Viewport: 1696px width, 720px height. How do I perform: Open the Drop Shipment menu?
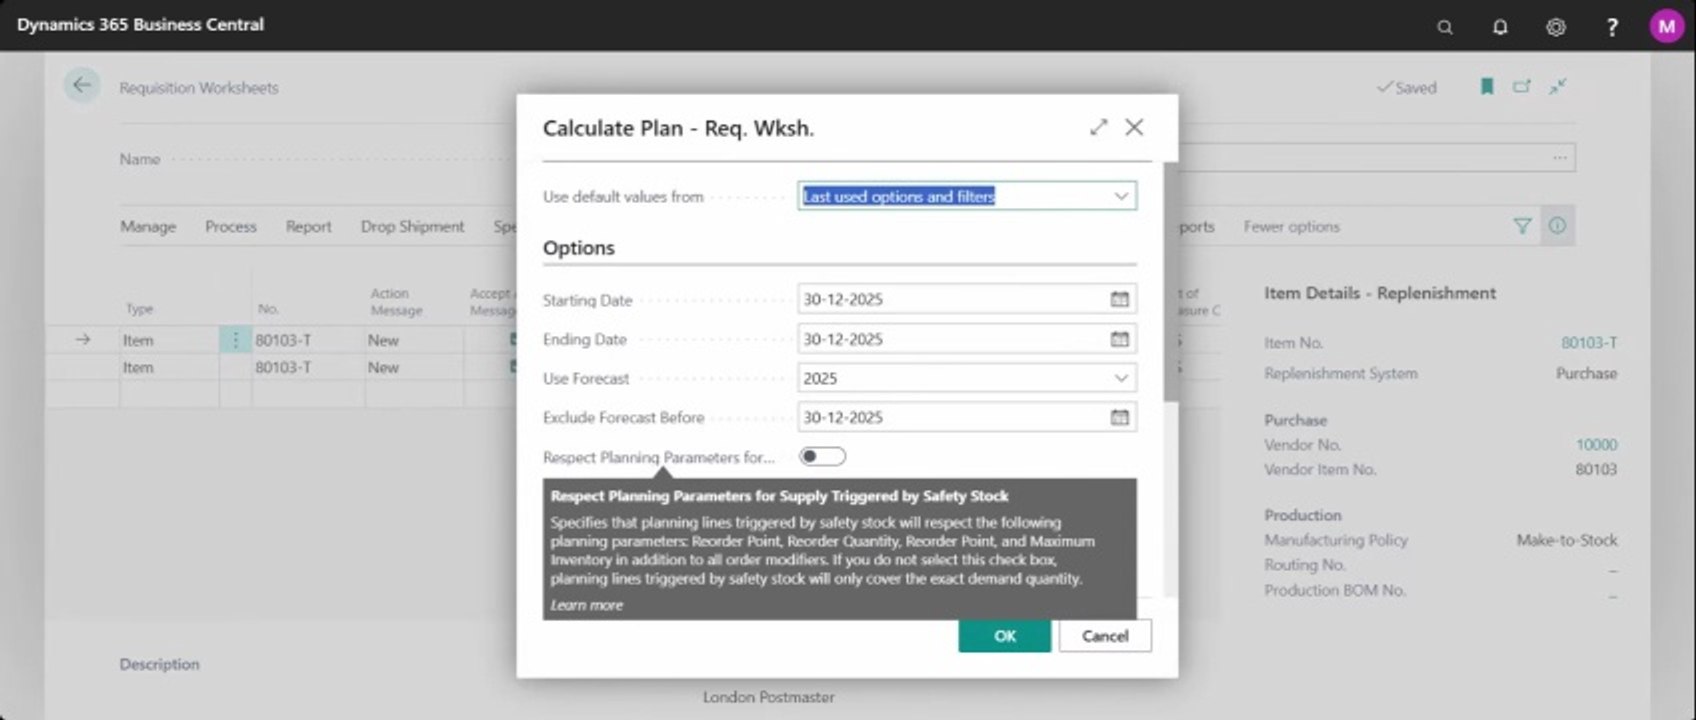412,227
